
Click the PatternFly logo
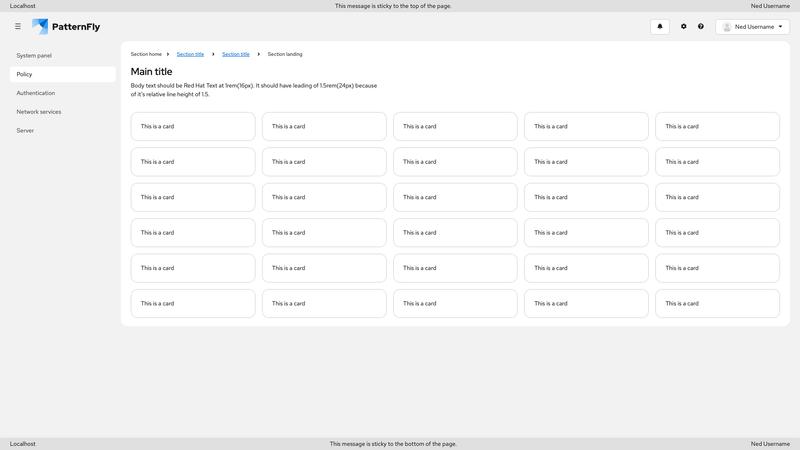tap(66, 27)
